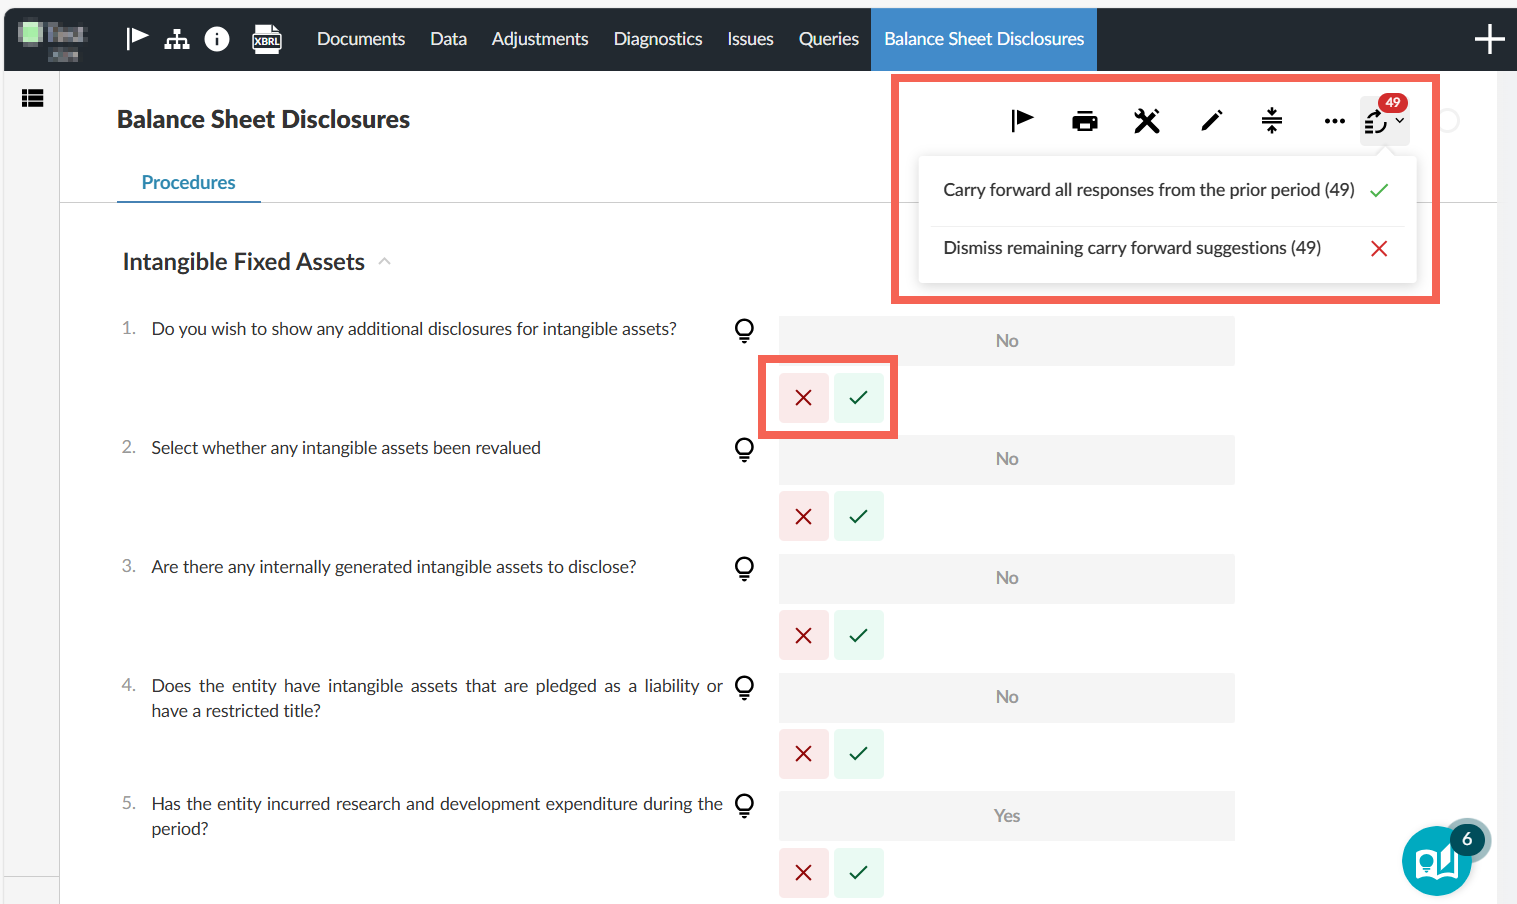Switch to the Procedures tab
Image resolution: width=1517 pixels, height=904 pixels.
tap(189, 183)
